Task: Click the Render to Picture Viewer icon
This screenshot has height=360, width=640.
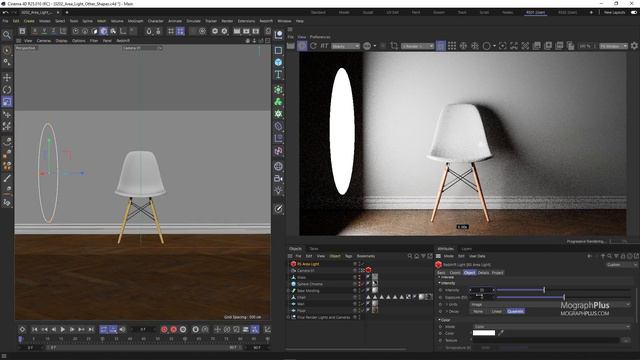Action: (x=246, y=31)
